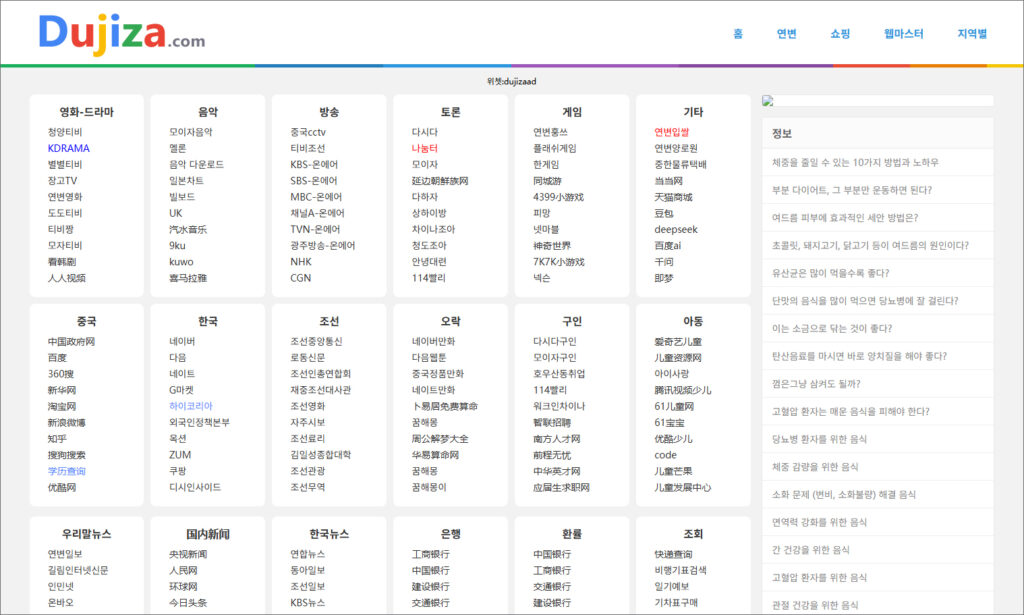
Task: Open MBC-온에어 broadcast link
Action: [316, 197]
